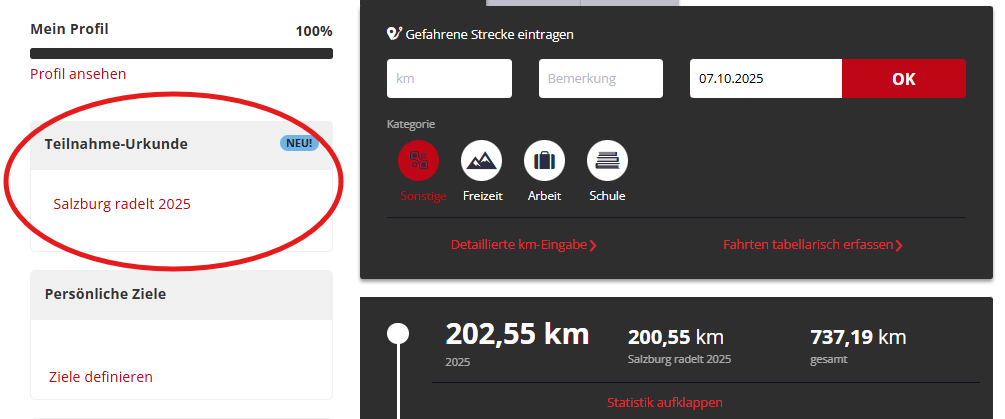Expand Statistik aufklappen
The image size is (1005, 419).
click(664, 402)
